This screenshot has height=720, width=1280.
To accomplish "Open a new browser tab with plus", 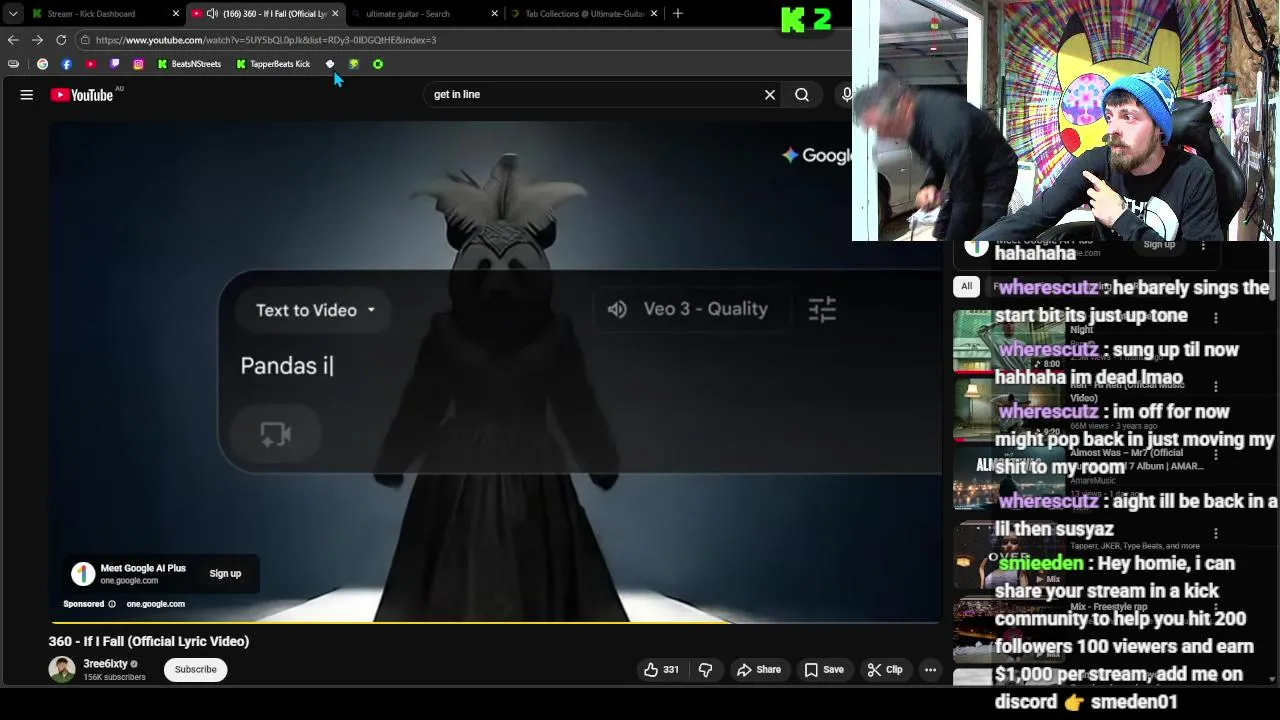I will point(678,14).
